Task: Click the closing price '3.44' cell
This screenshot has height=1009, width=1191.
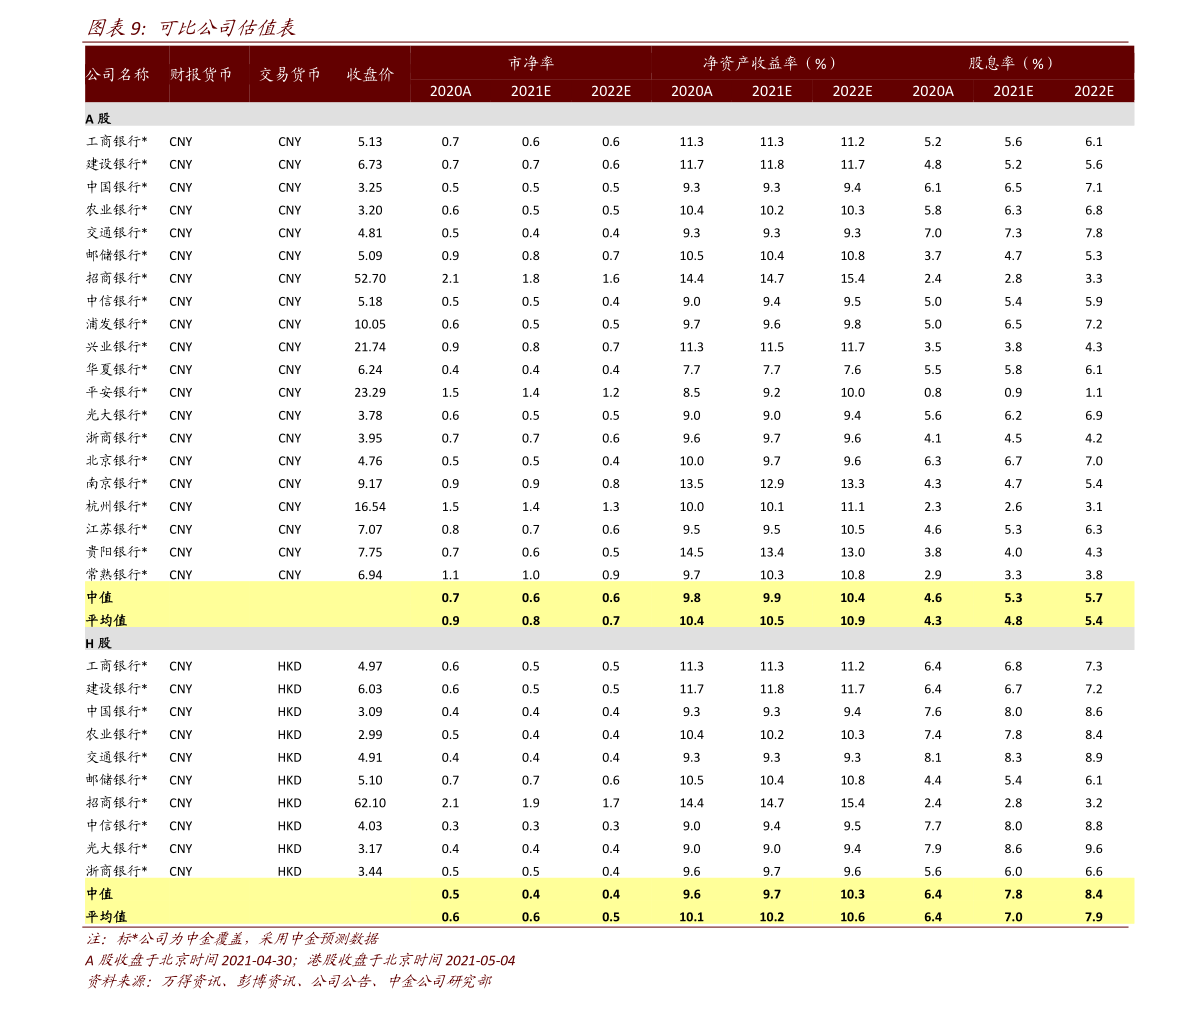Action: pos(370,871)
